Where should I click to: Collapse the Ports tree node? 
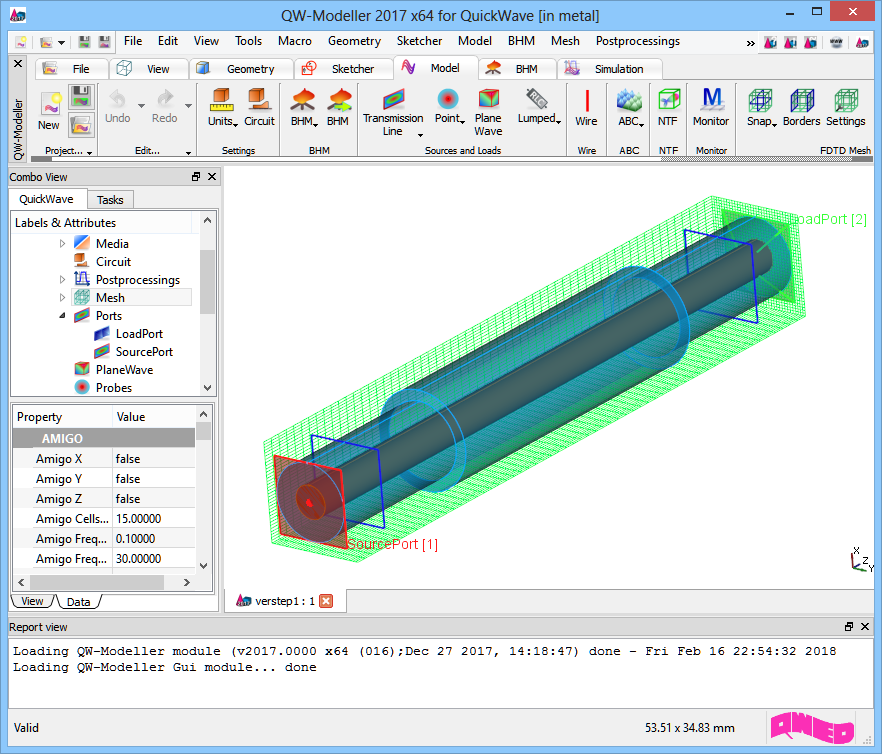pyautogui.click(x=63, y=316)
